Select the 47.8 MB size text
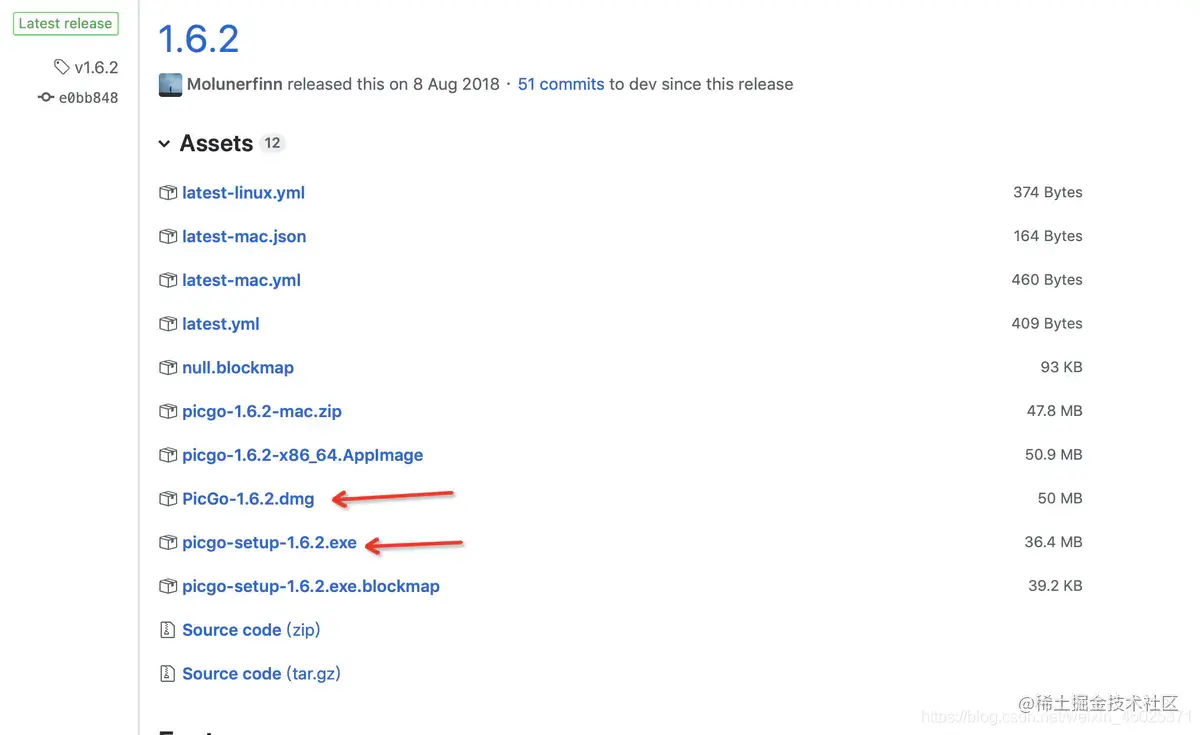 click(x=1055, y=411)
